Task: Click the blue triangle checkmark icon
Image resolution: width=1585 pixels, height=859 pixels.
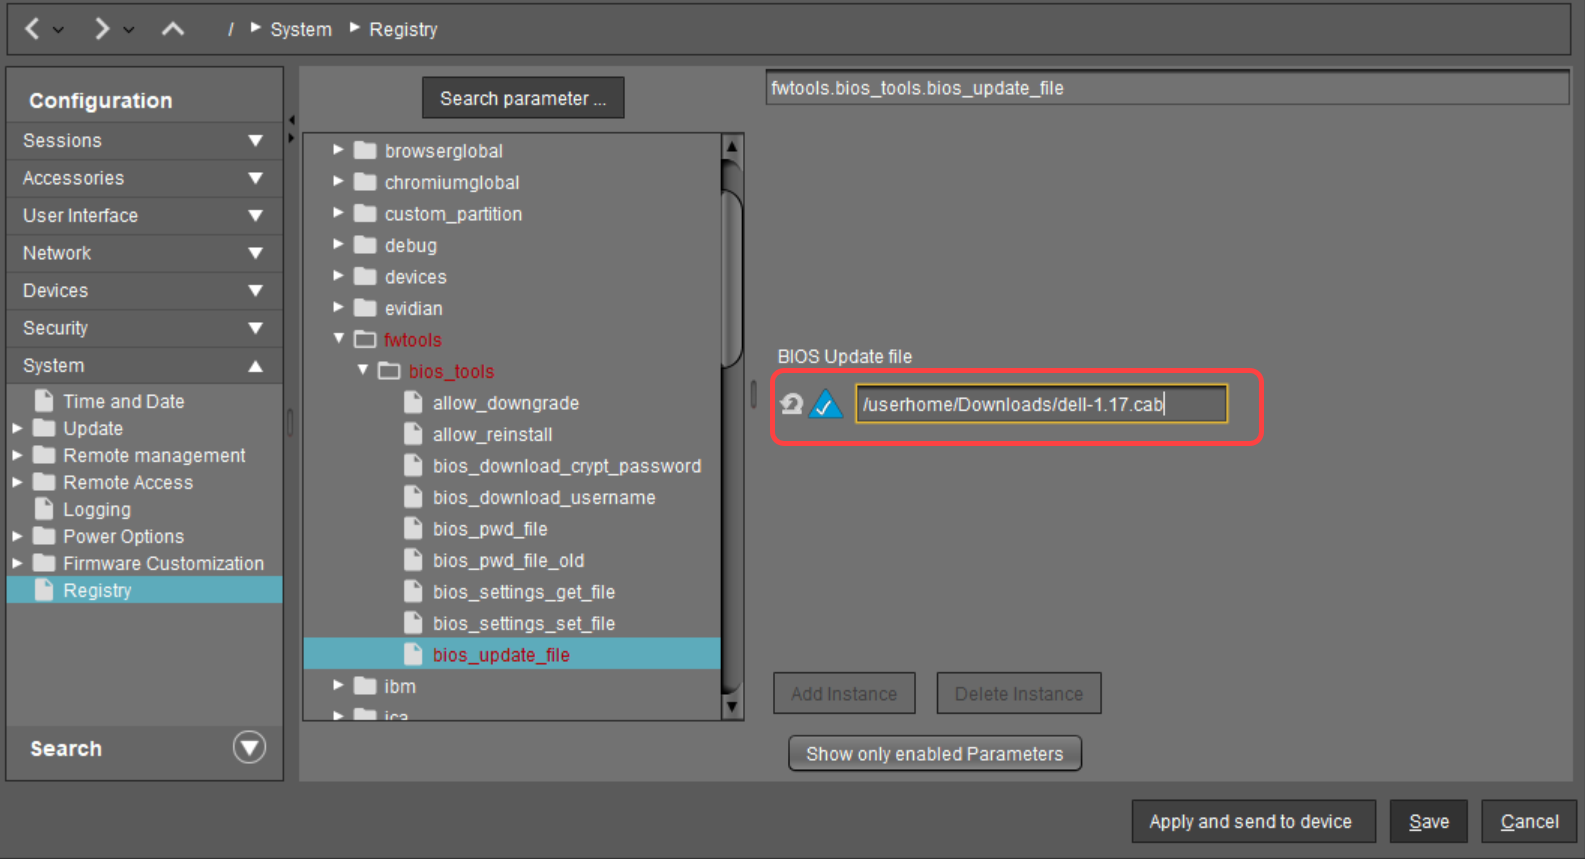Action: pyautogui.click(x=826, y=404)
